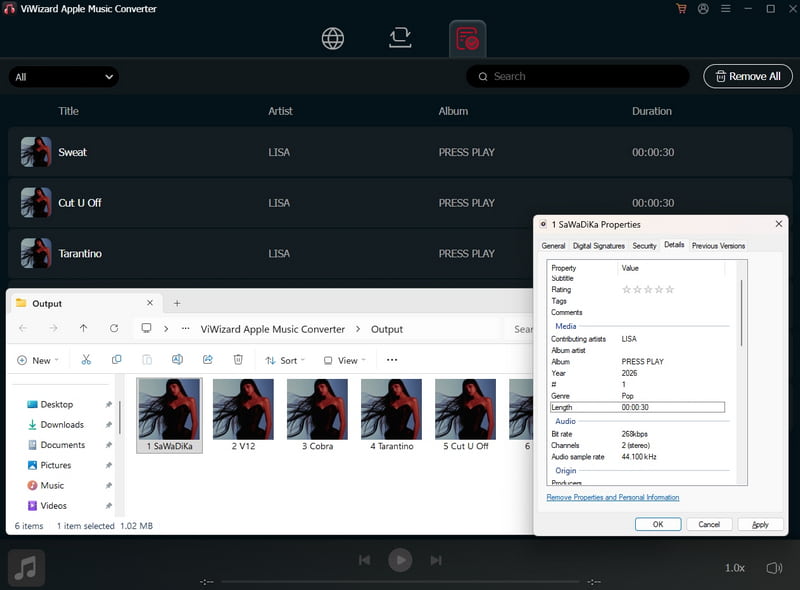Image resolution: width=800 pixels, height=590 pixels.
Task: Click the Rename icon
Action: (177, 360)
